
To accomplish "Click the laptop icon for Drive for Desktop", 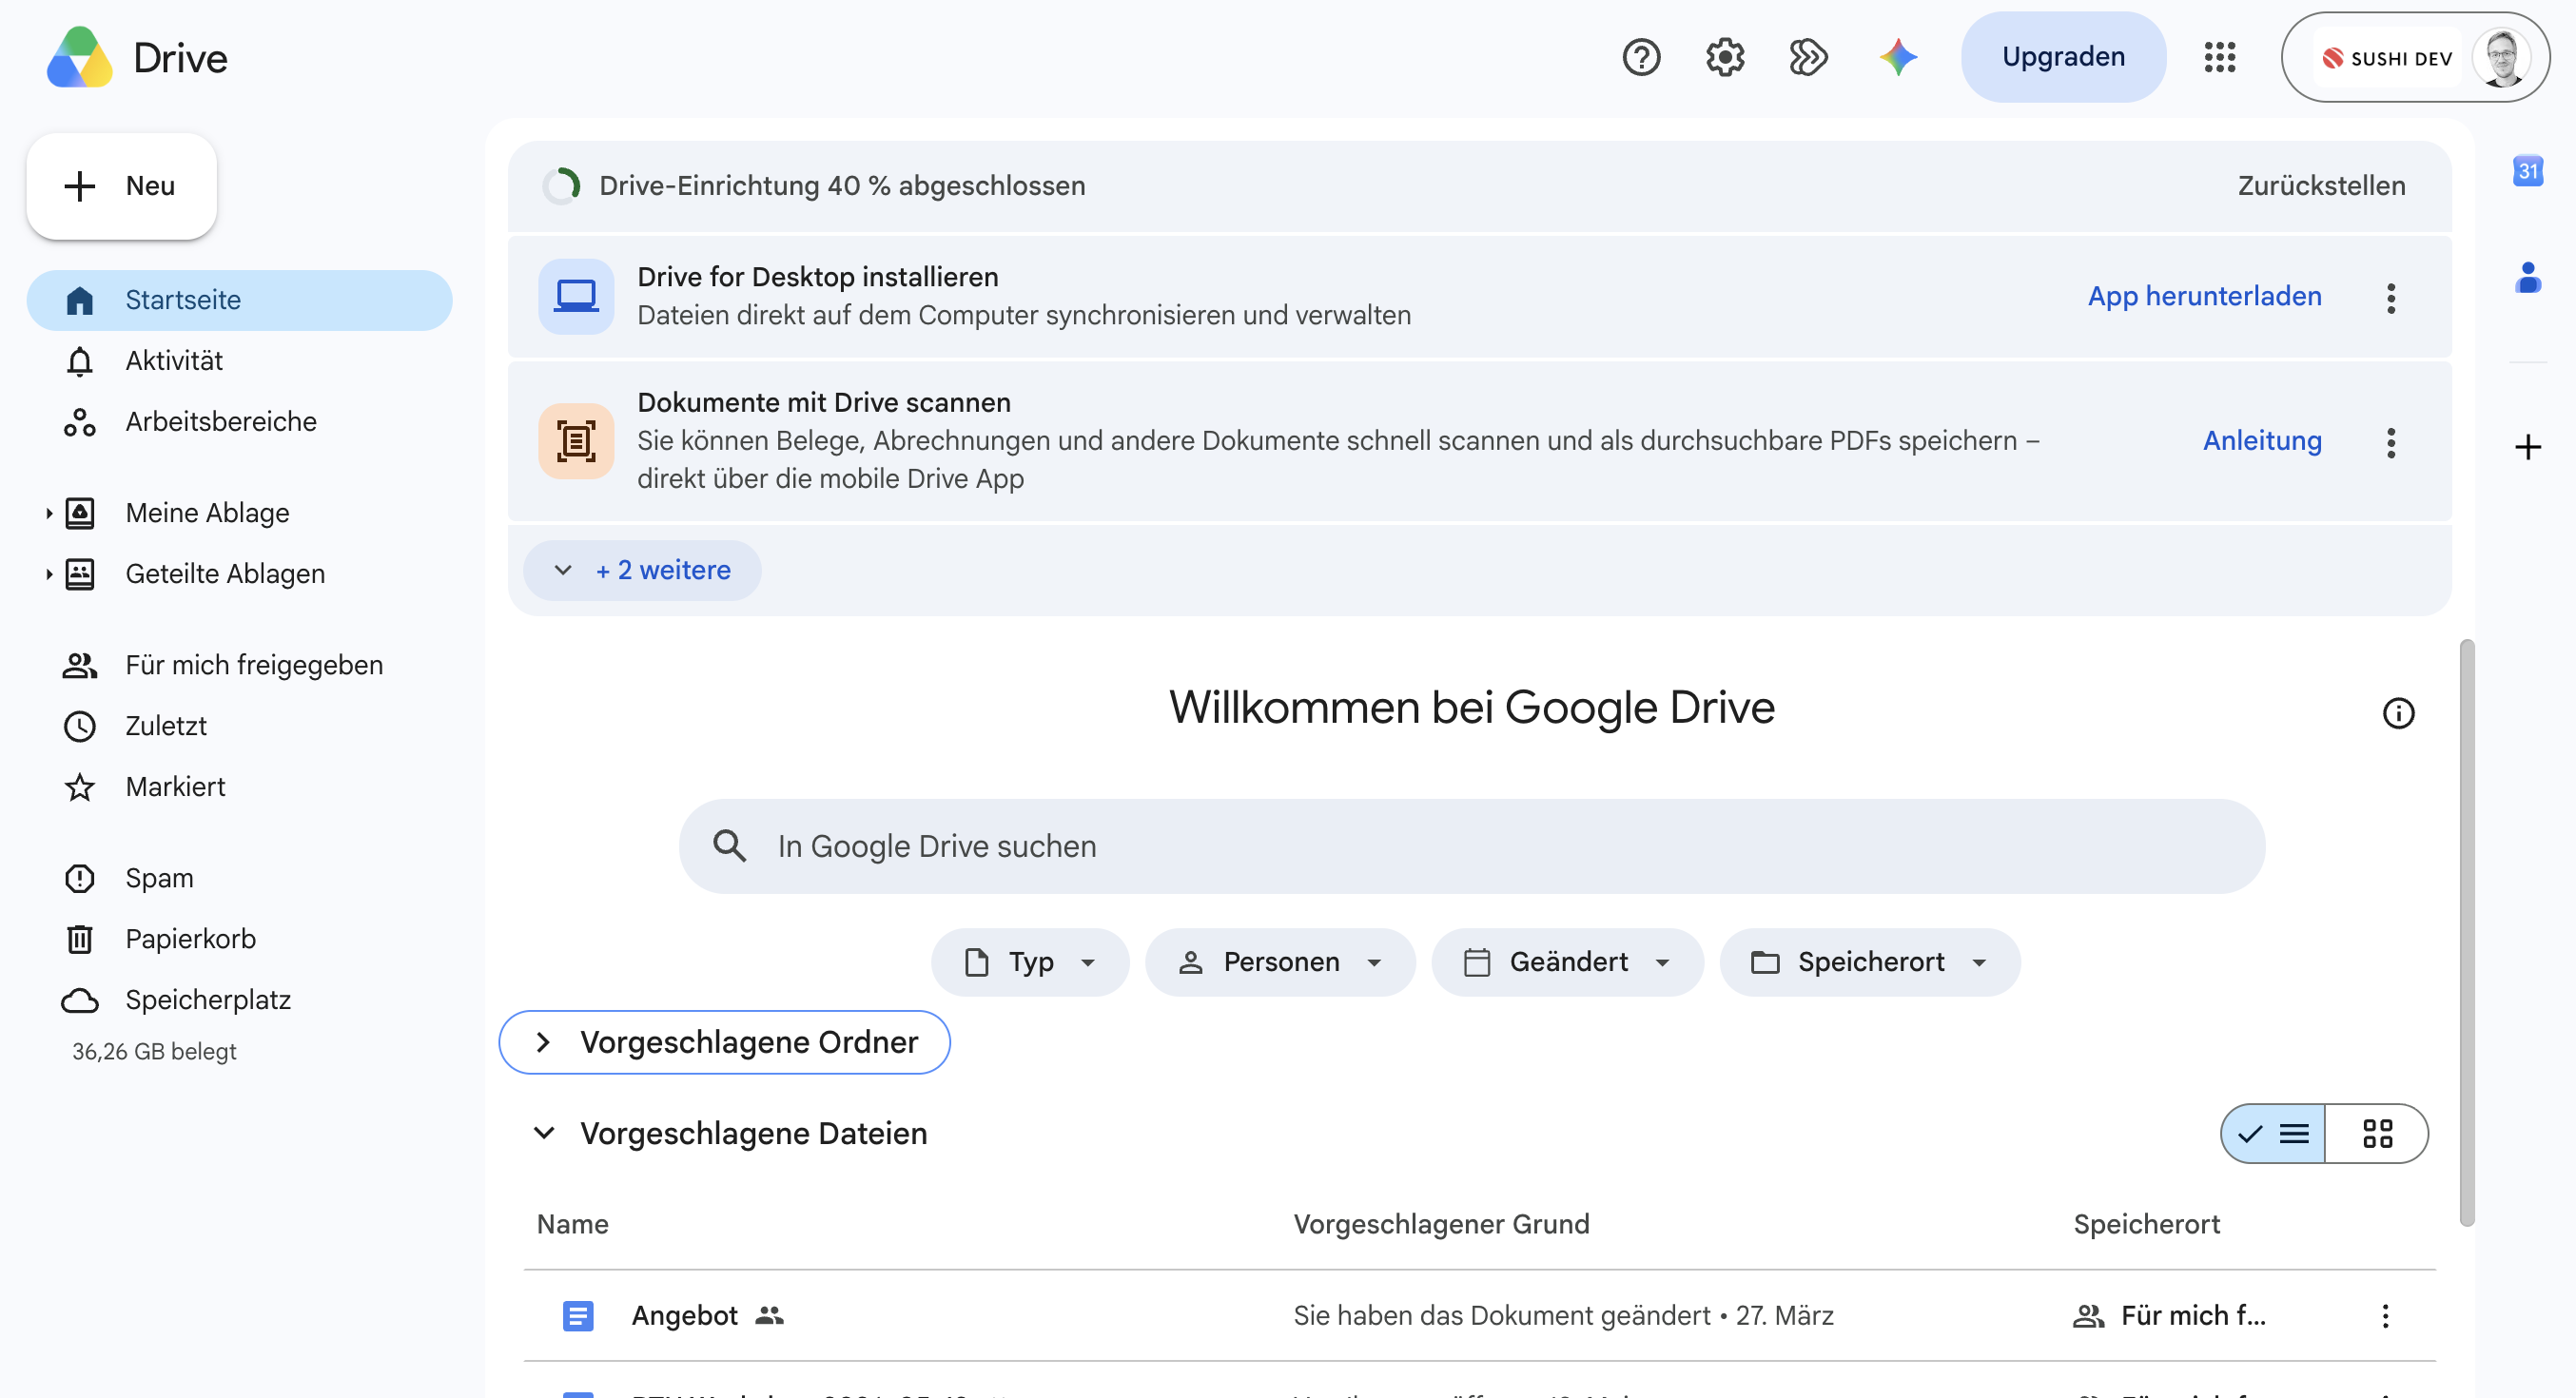I will 576,296.
